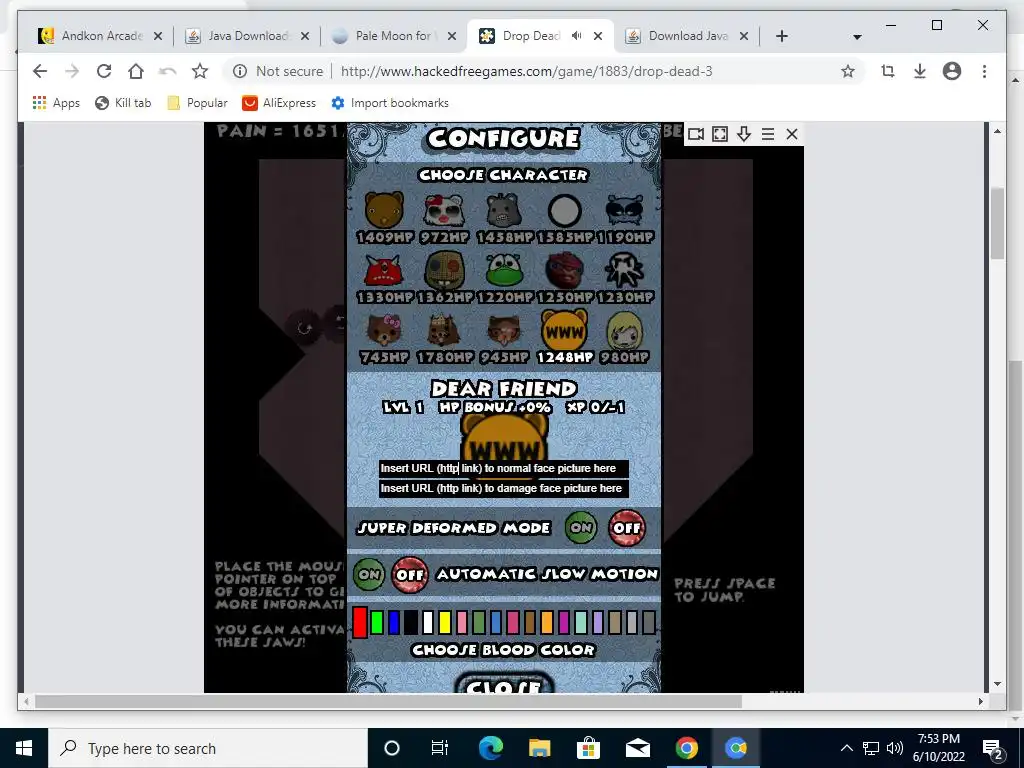Pick pure blue blood color swatch
The width and height of the screenshot is (1024, 768).
(x=394, y=622)
